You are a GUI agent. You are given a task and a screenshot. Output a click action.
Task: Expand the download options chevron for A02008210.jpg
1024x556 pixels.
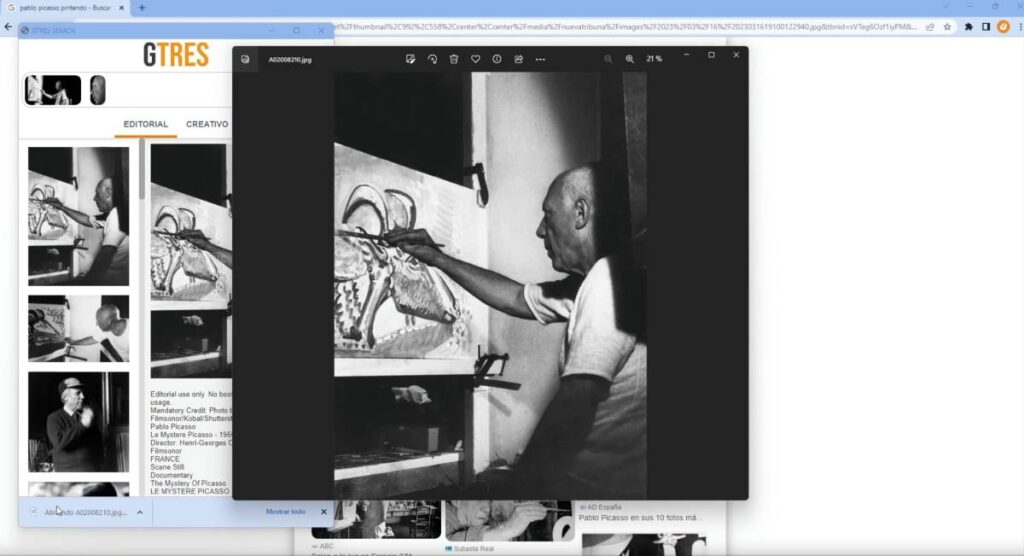(140, 513)
